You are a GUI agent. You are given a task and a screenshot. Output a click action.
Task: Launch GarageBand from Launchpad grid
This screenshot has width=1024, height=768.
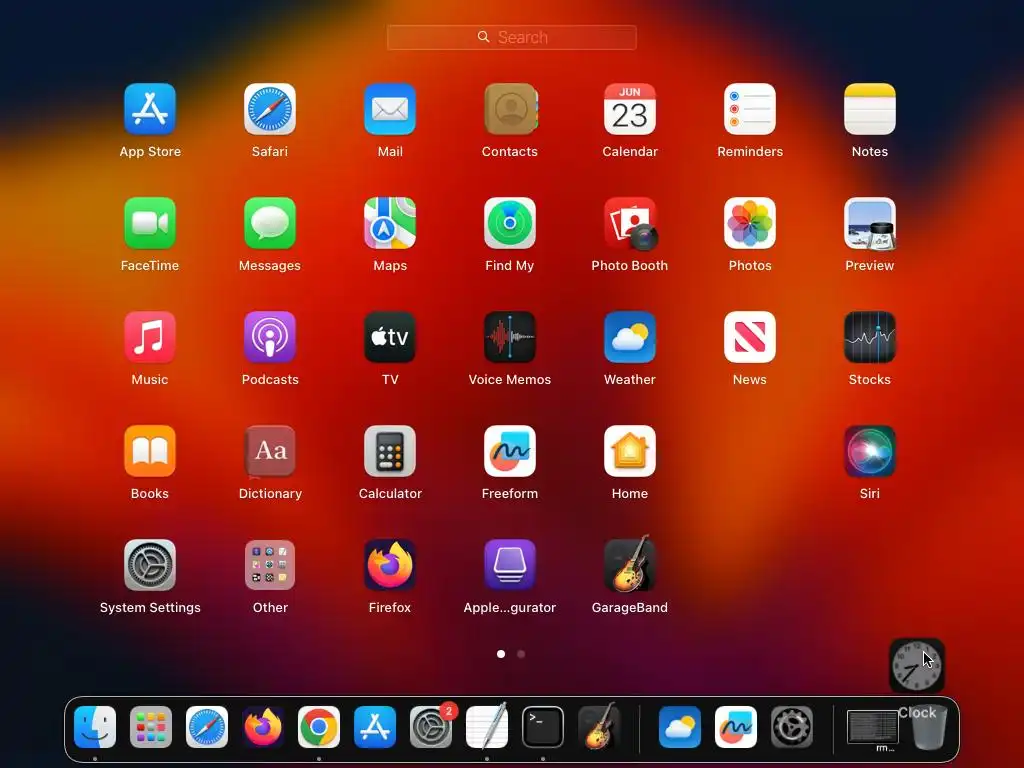tap(630, 564)
